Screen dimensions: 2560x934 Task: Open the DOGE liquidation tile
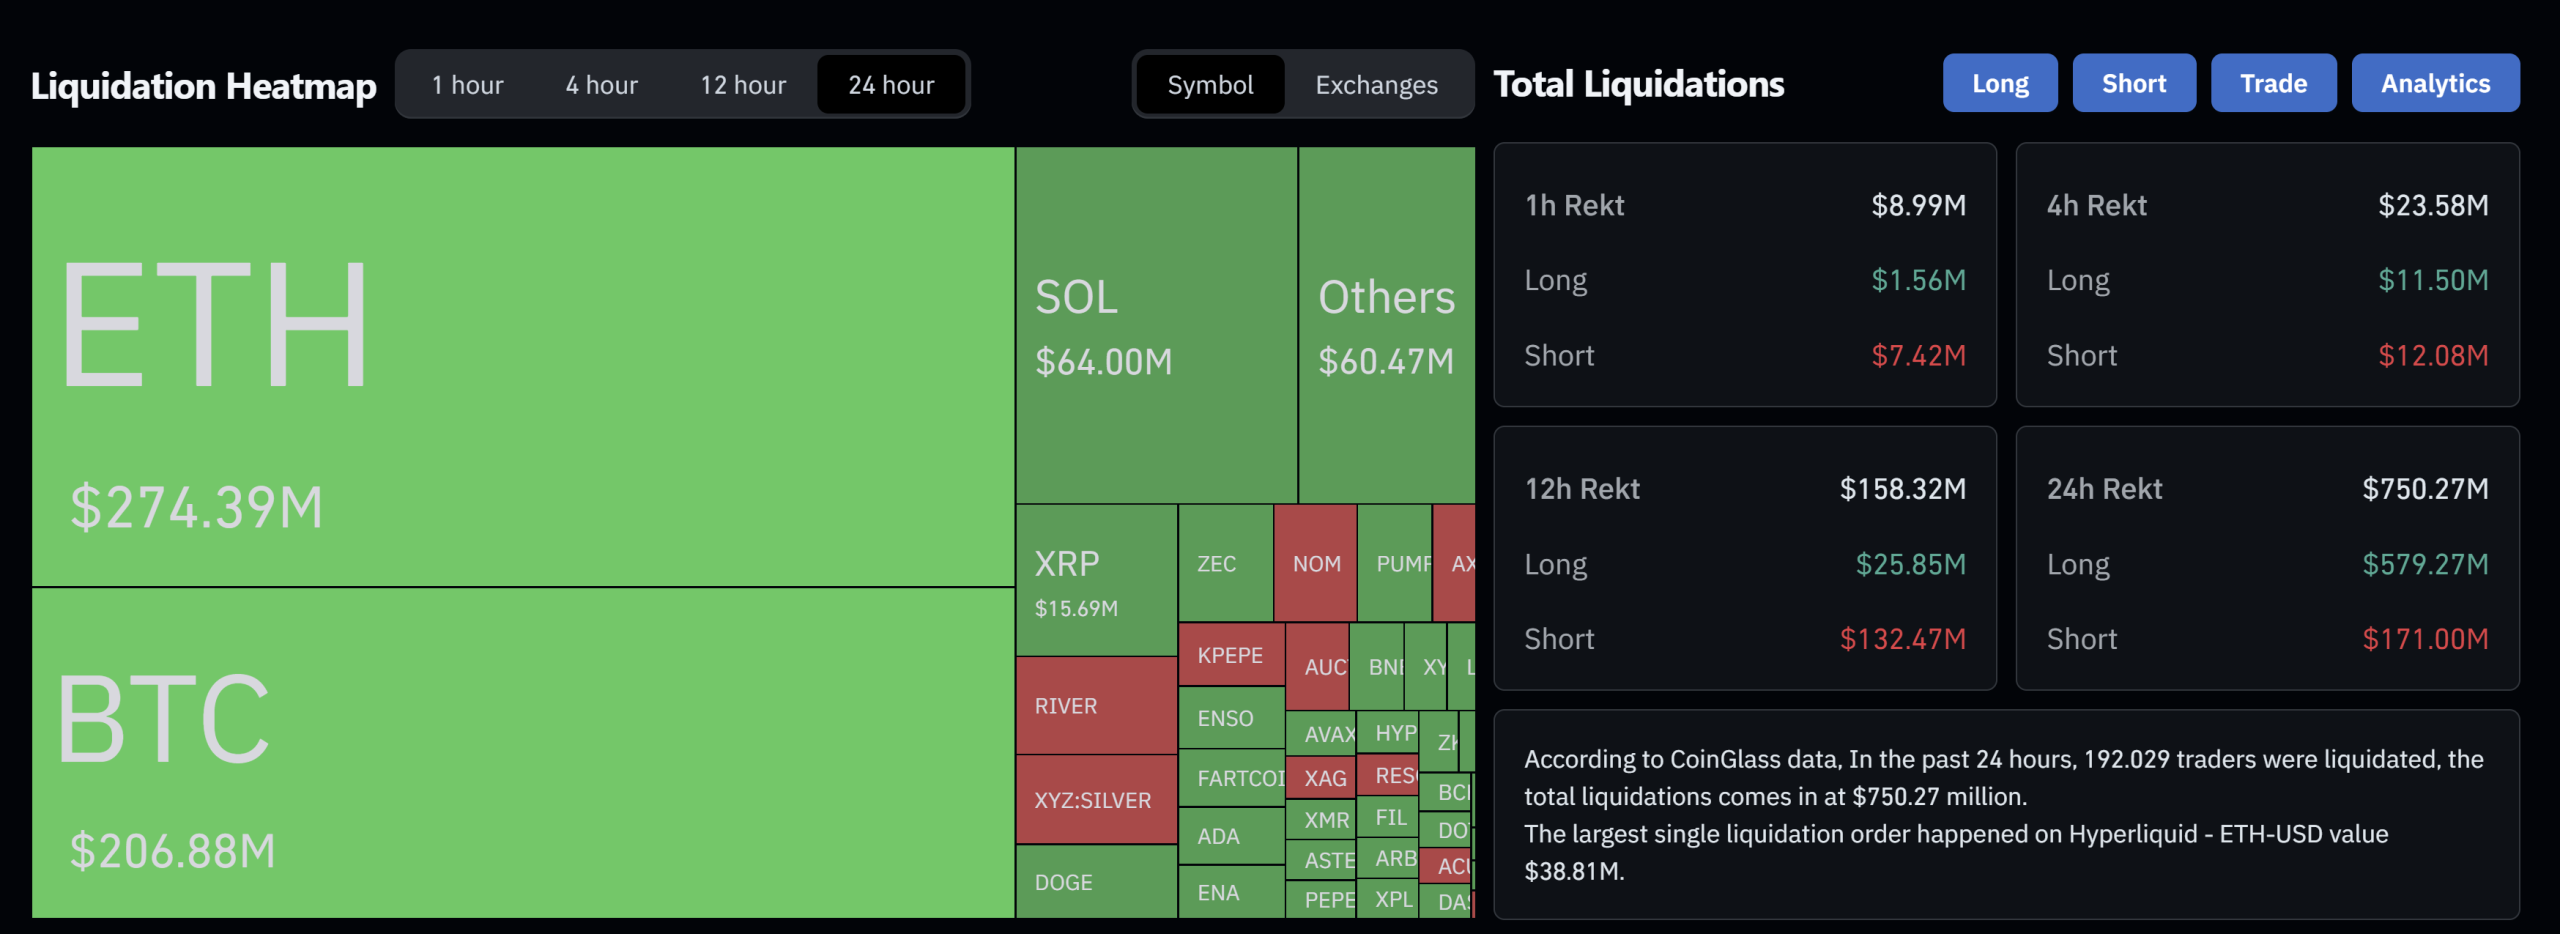click(x=1065, y=882)
